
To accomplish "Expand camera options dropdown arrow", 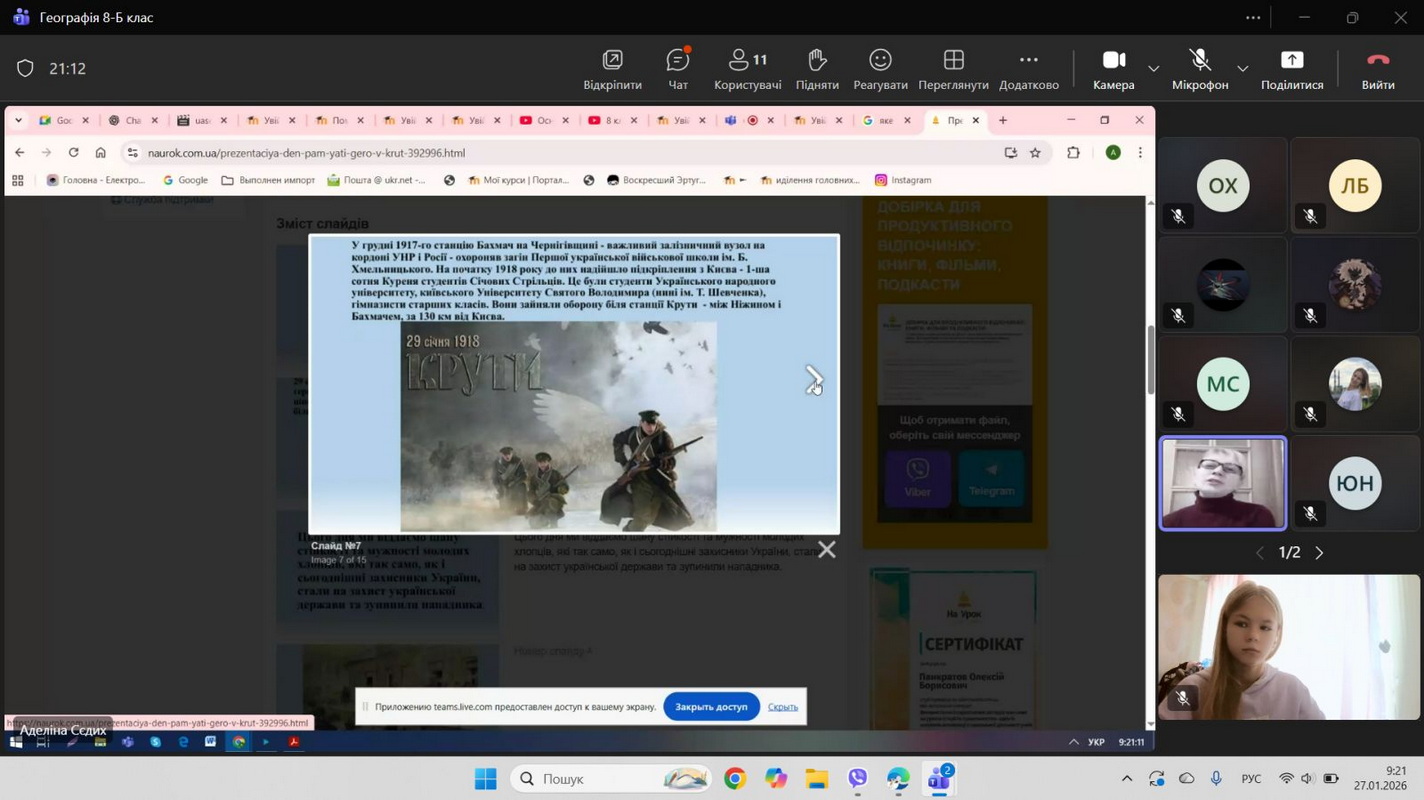I will (x=1154, y=69).
